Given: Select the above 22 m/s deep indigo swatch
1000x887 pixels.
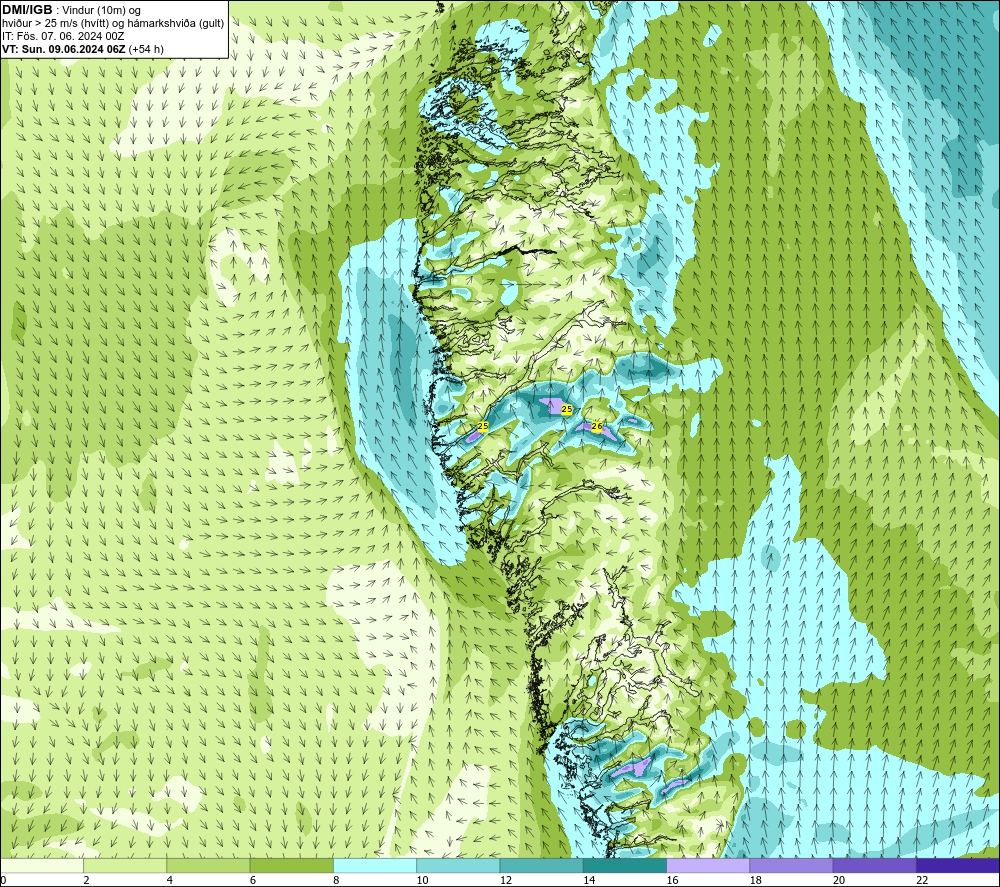Looking at the screenshot, I should pyautogui.click(x=958, y=865).
